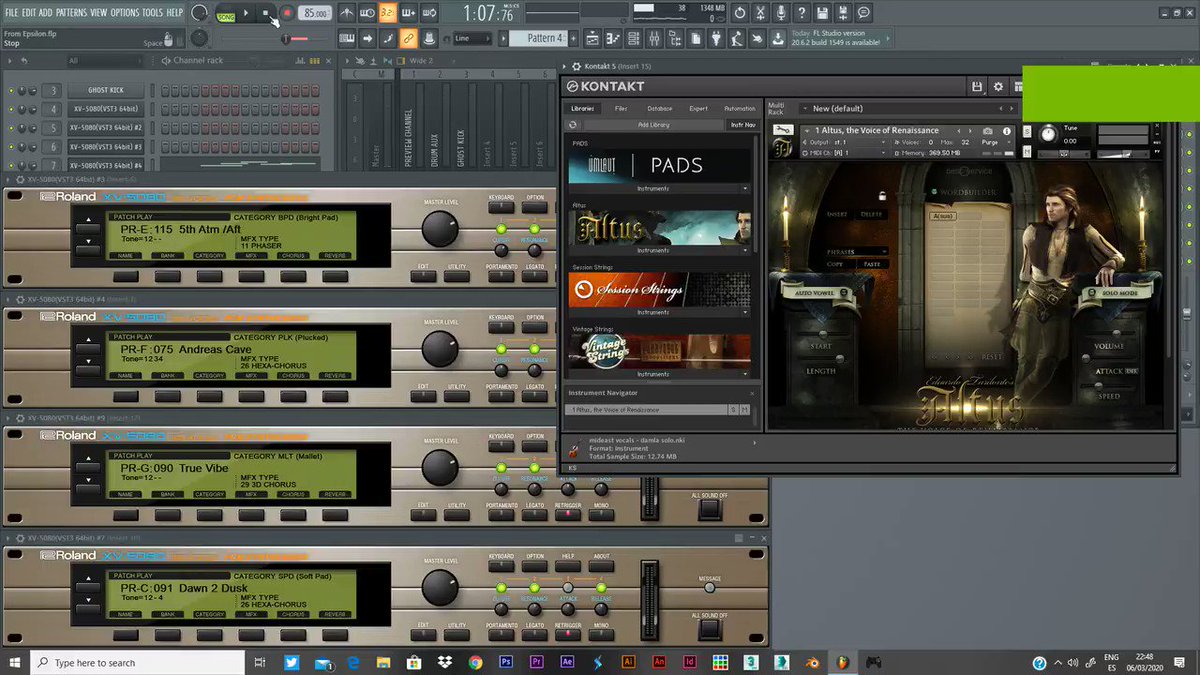Click HELP button on Dawn 2 Dusk XV-5080
The image size is (1200, 675).
tap(568, 567)
